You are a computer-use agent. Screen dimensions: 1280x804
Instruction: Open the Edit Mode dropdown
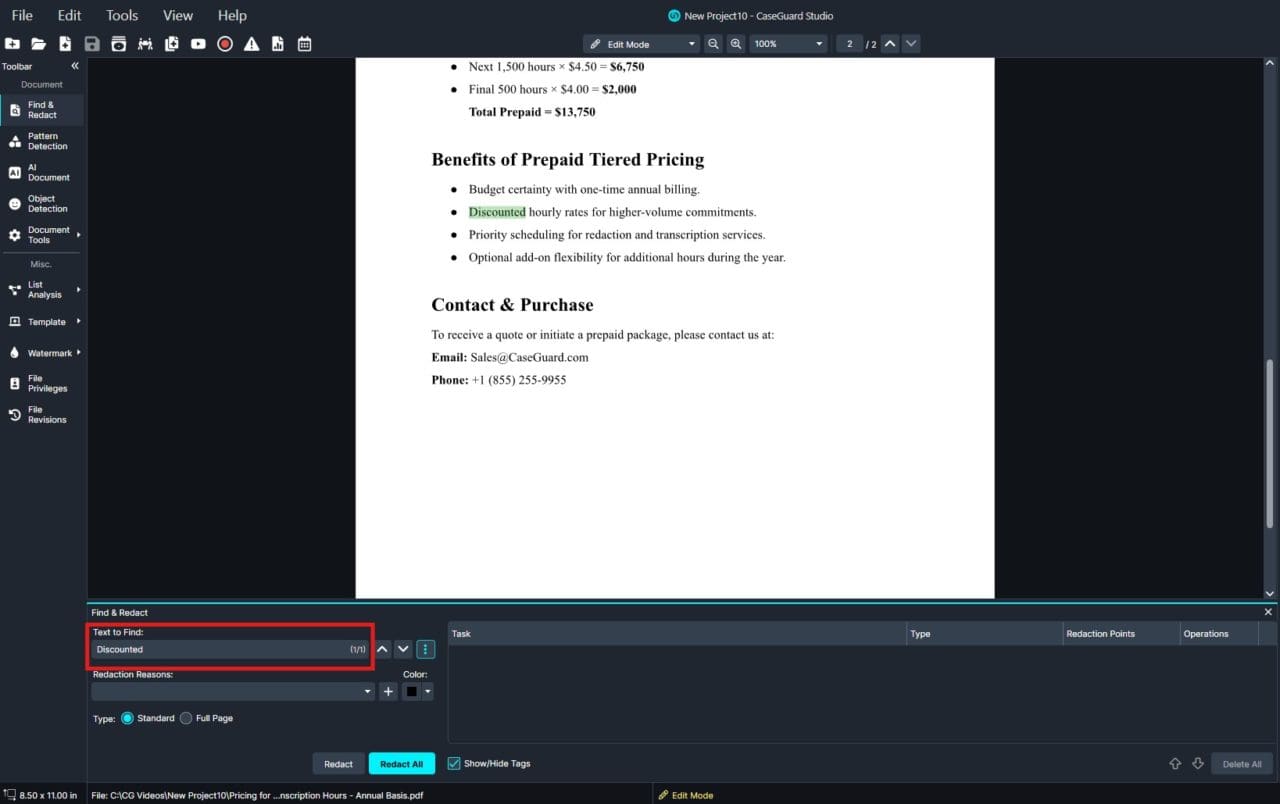point(692,43)
